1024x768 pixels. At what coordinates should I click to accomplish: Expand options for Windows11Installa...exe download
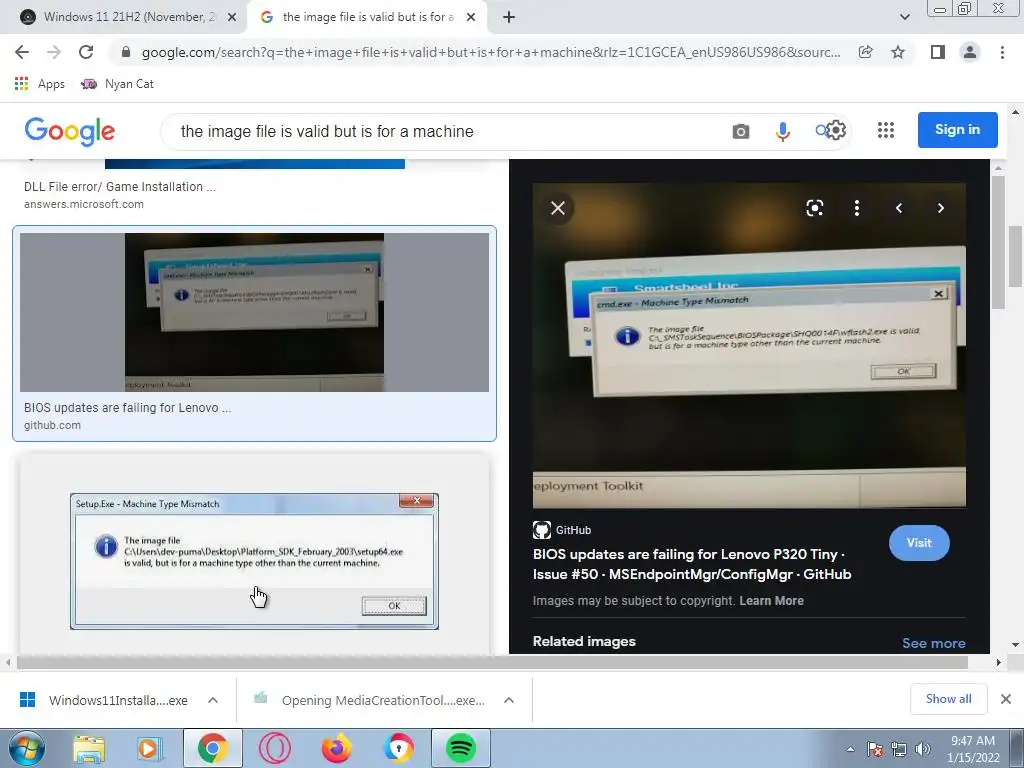pos(213,700)
